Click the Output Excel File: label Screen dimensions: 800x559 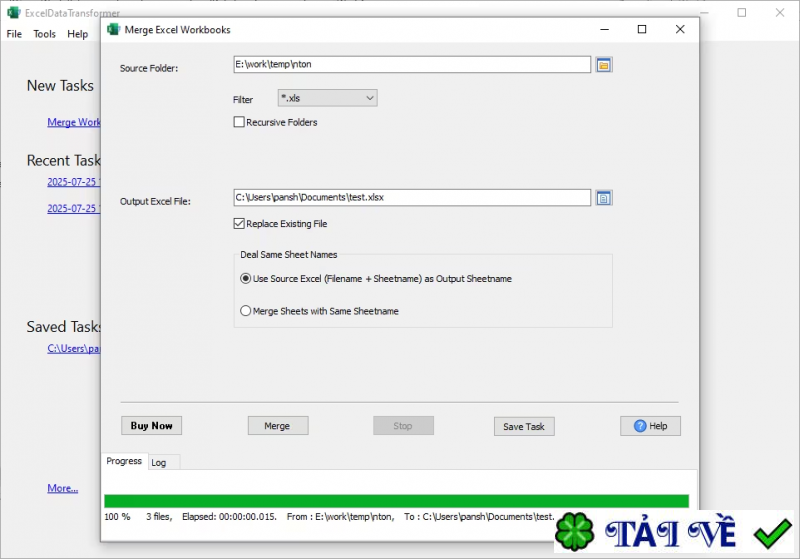tap(155, 201)
